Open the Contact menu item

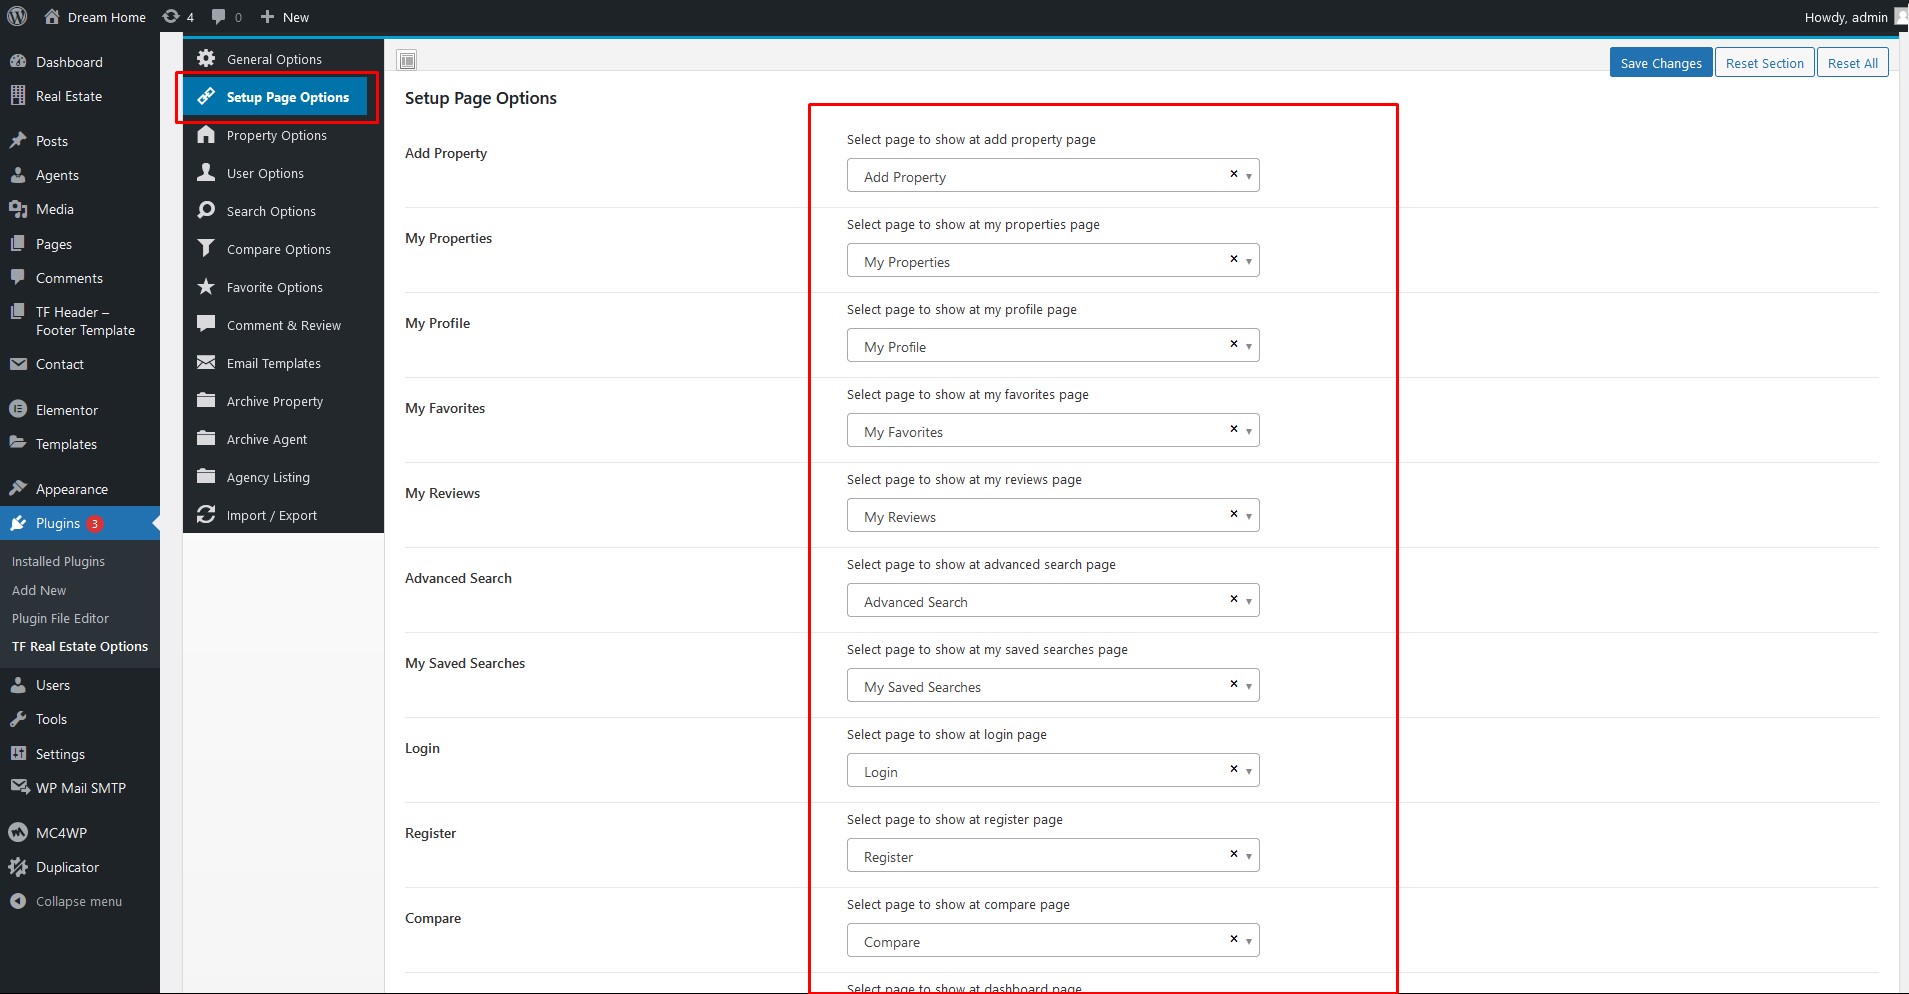pos(80,364)
